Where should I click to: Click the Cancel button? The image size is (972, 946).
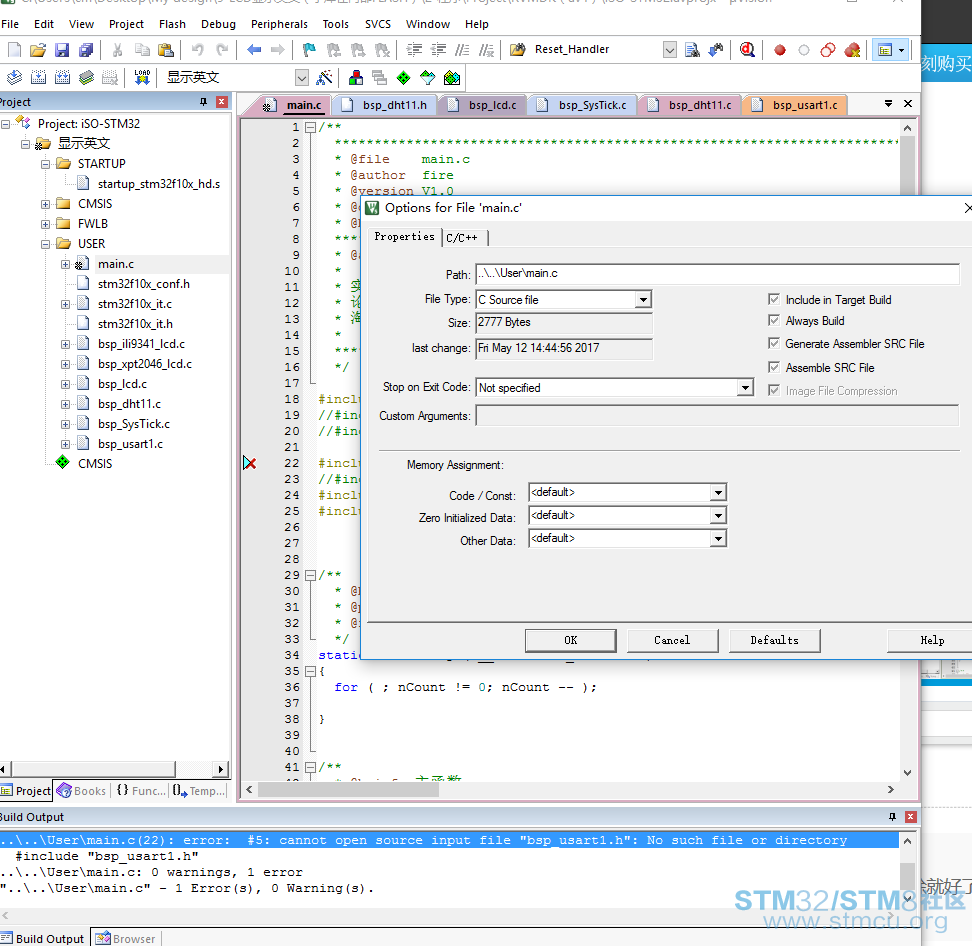coord(673,640)
